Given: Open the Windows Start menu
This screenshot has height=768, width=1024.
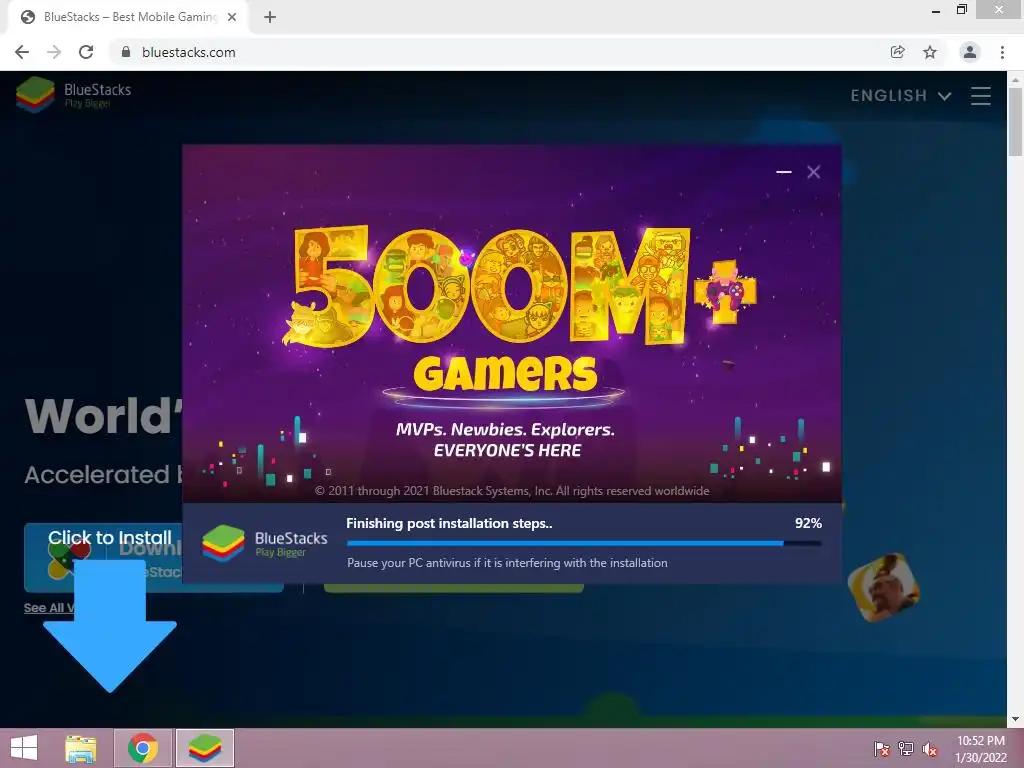Looking at the screenshot, I should [24, 748].
